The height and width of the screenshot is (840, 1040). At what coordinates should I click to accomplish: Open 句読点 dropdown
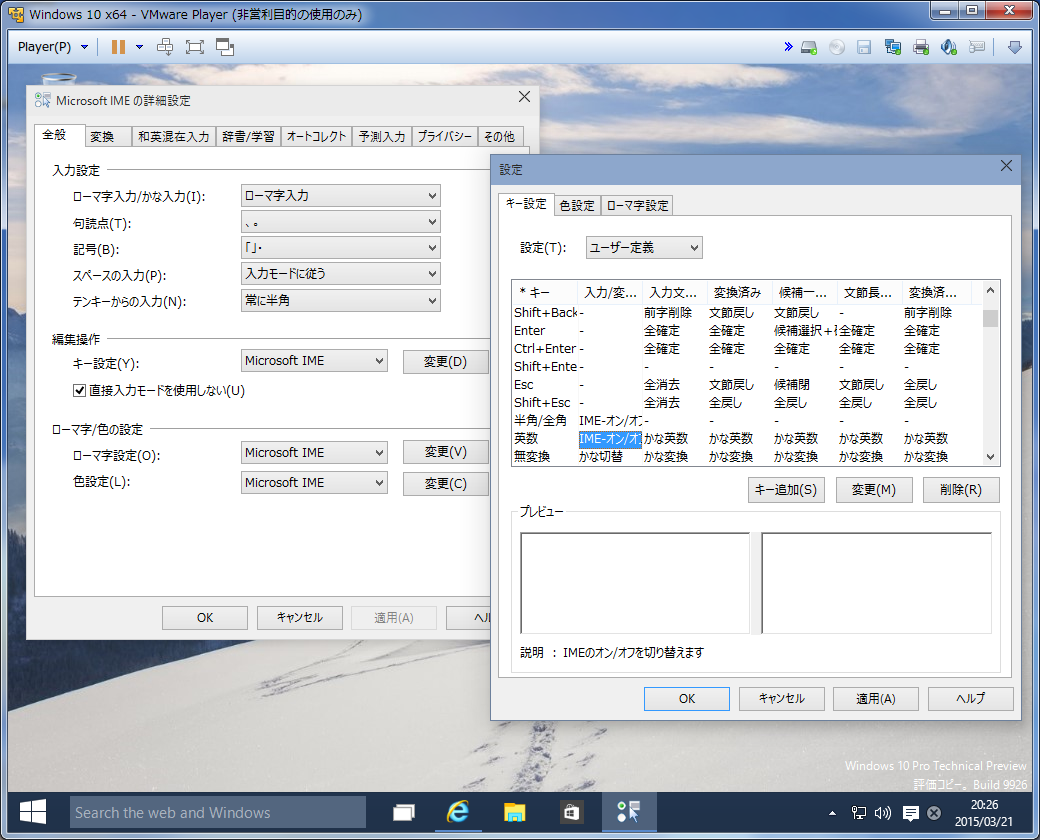pyautogui.click(x=340, y=222)
